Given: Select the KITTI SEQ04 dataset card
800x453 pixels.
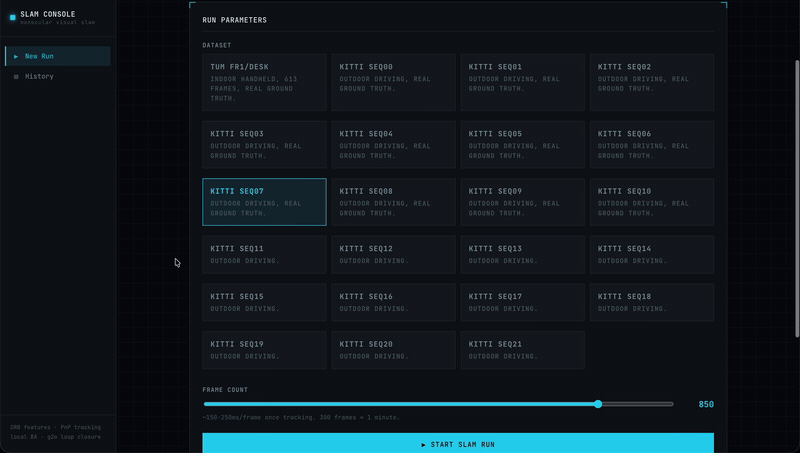Looking at the screenshot, I should coord(393,145).
